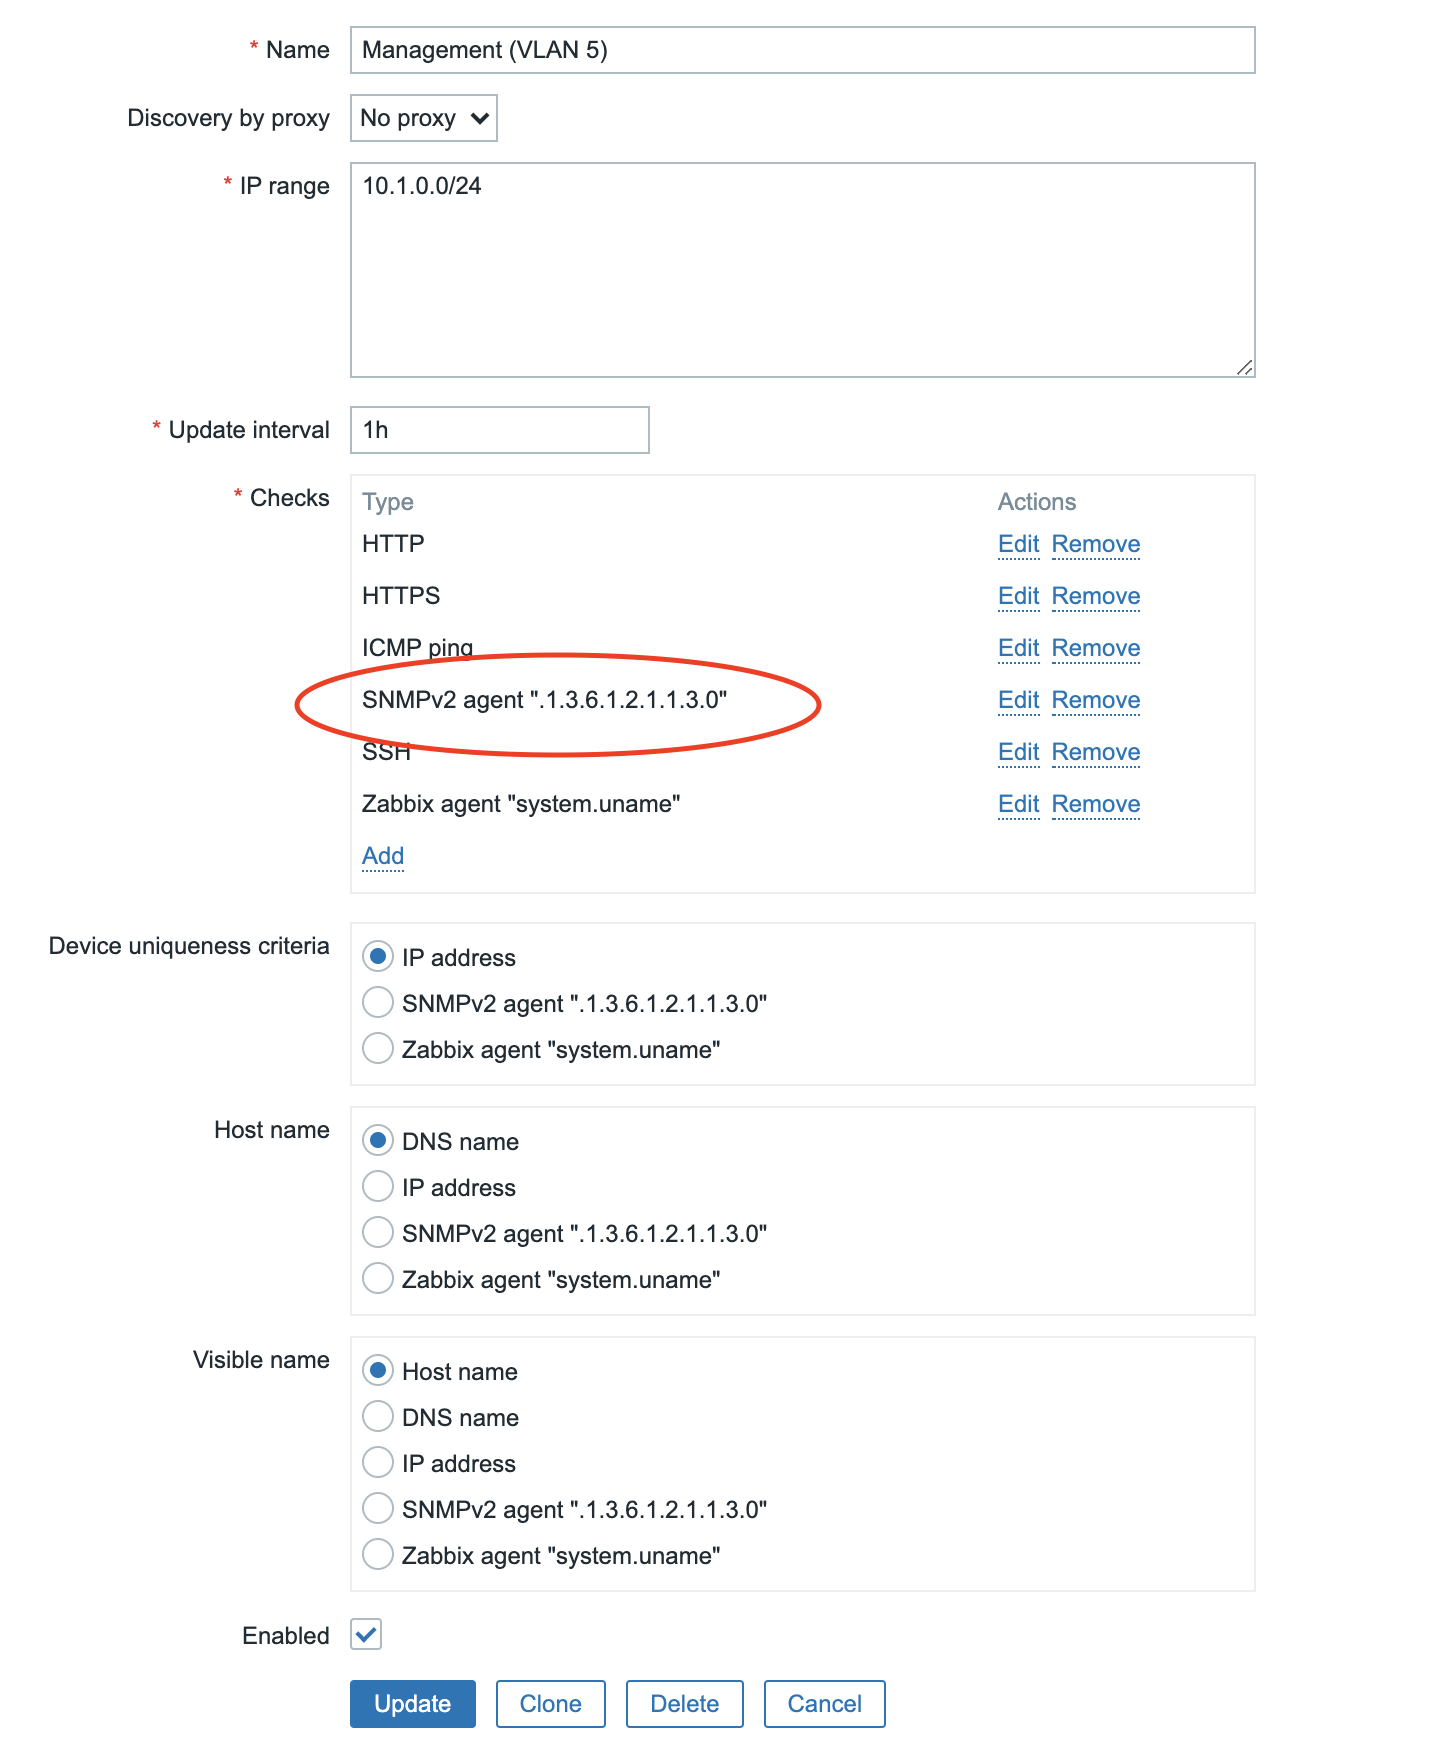Select Zabbix agent as device uniqueness criteria
The image size is (1446, 1756).
tap(378, 1048)
